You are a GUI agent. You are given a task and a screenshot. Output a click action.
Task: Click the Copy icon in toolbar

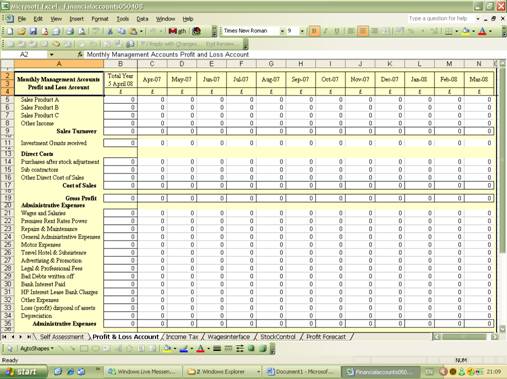click(x=121, y=31)
